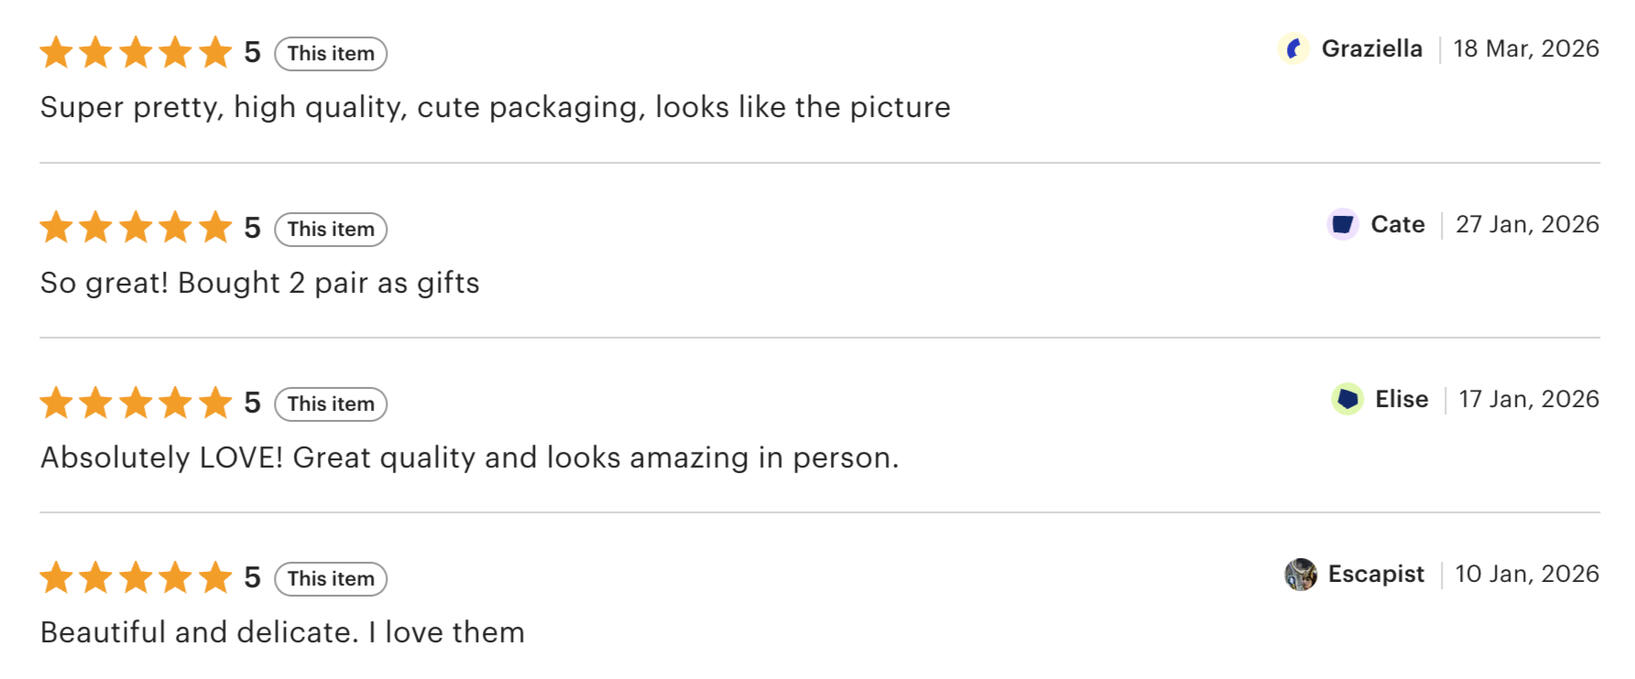Click the "So great! Bought 2 pair" review text
Image resolution: width=1635 pixels, height=679 pixels.
[260, 283]
